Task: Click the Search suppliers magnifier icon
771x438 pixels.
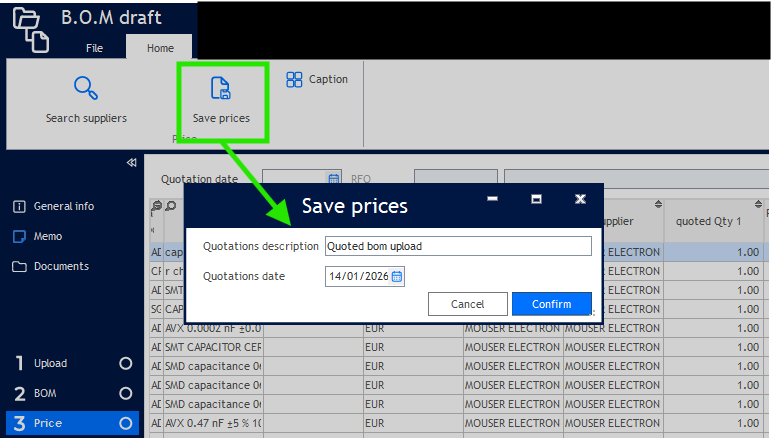Action: 86,88
